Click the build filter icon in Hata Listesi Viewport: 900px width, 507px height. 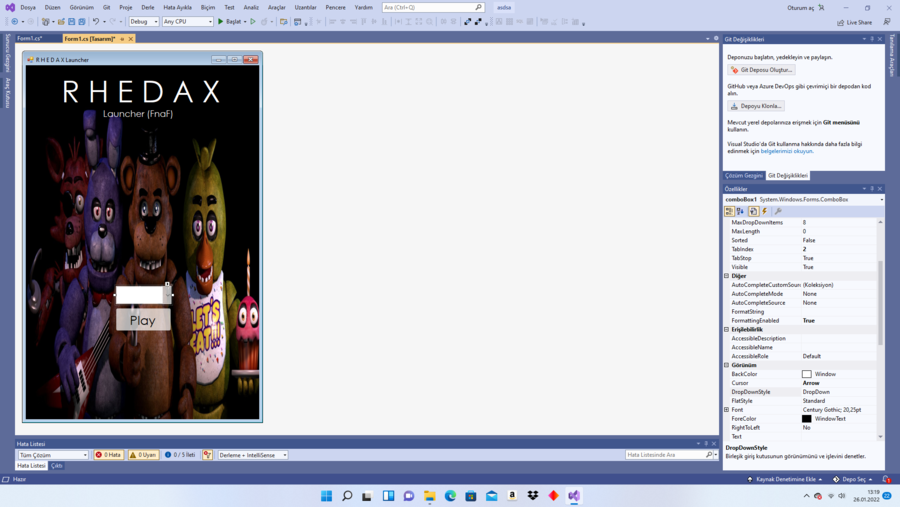point(207,455)
